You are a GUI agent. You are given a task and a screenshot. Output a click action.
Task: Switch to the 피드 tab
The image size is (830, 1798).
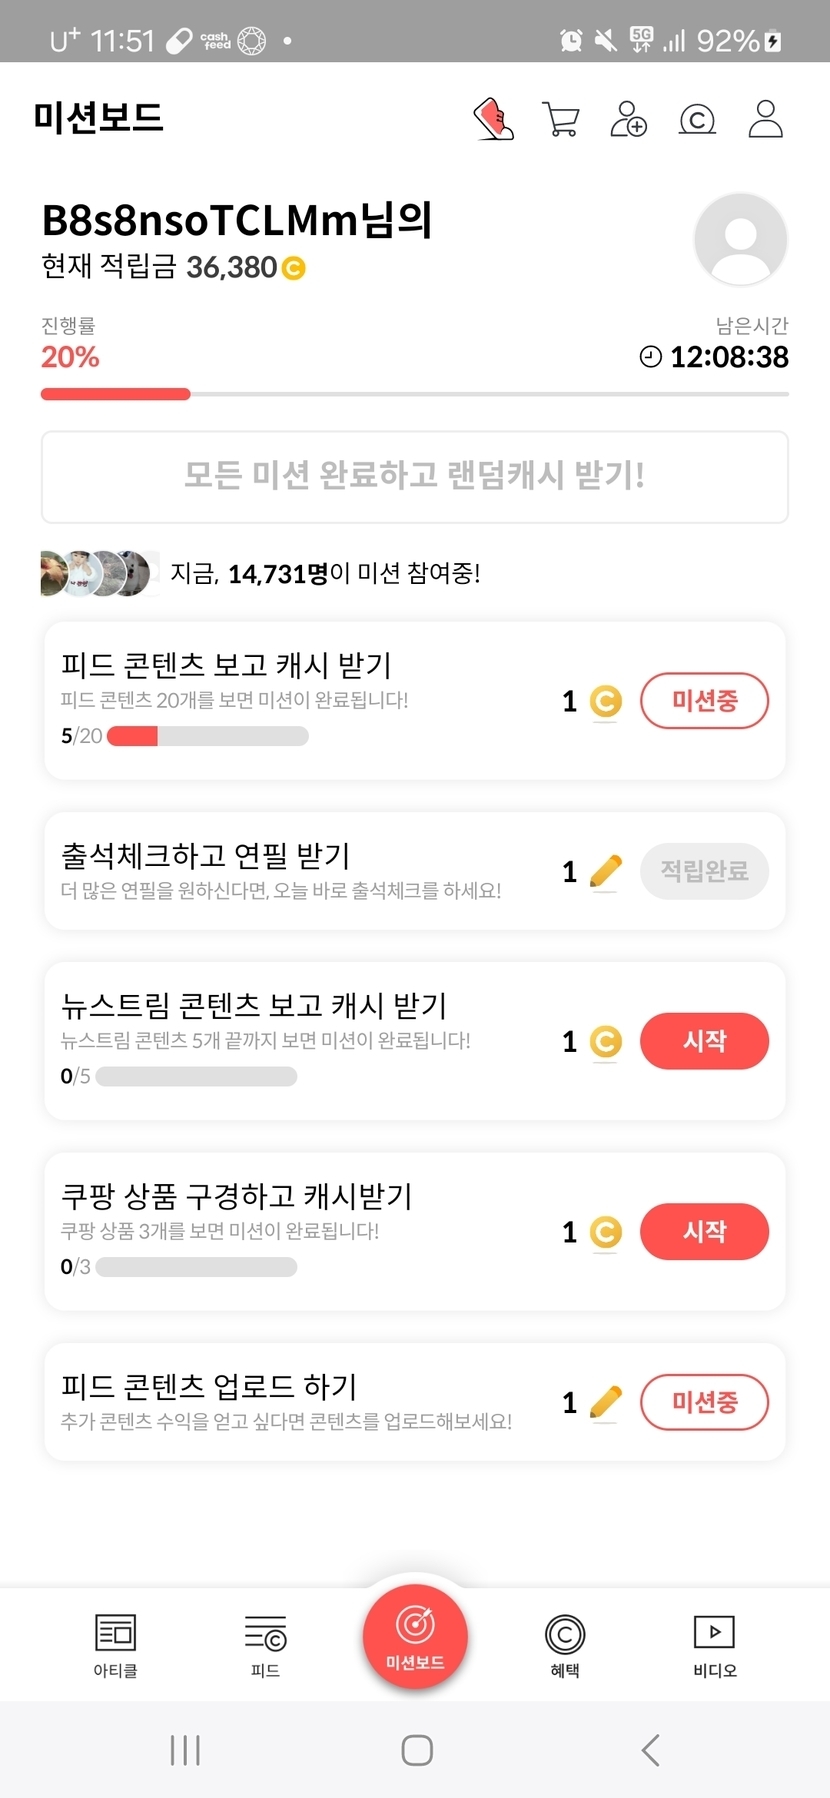[x=265, y=1645]
